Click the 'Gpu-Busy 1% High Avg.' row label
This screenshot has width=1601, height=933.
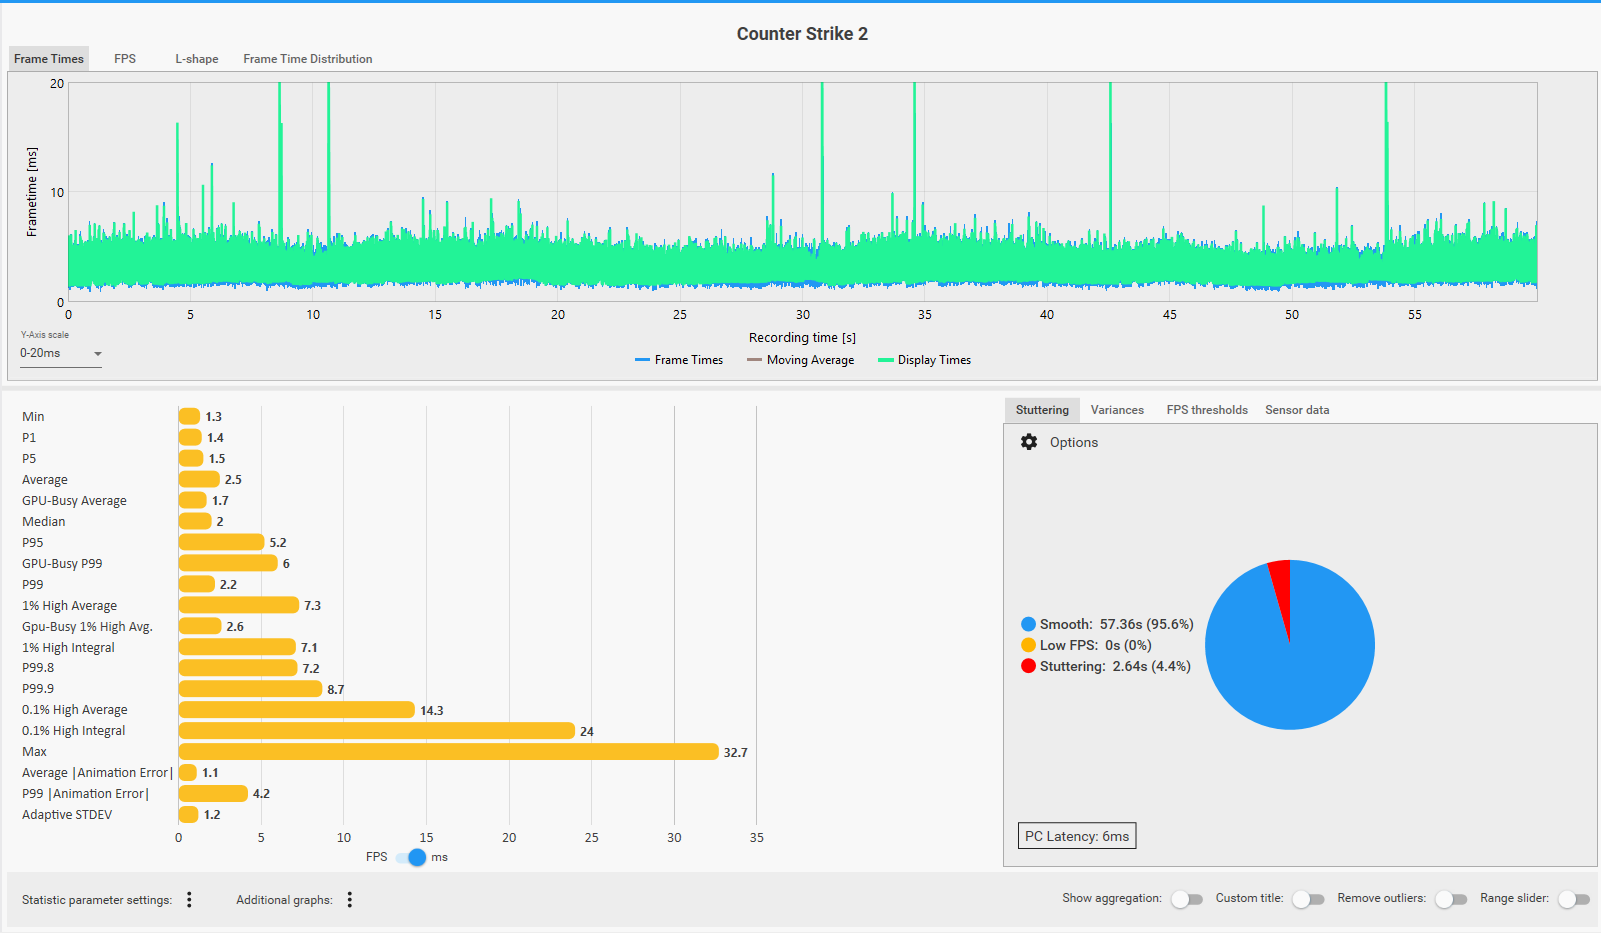point(87,627)
